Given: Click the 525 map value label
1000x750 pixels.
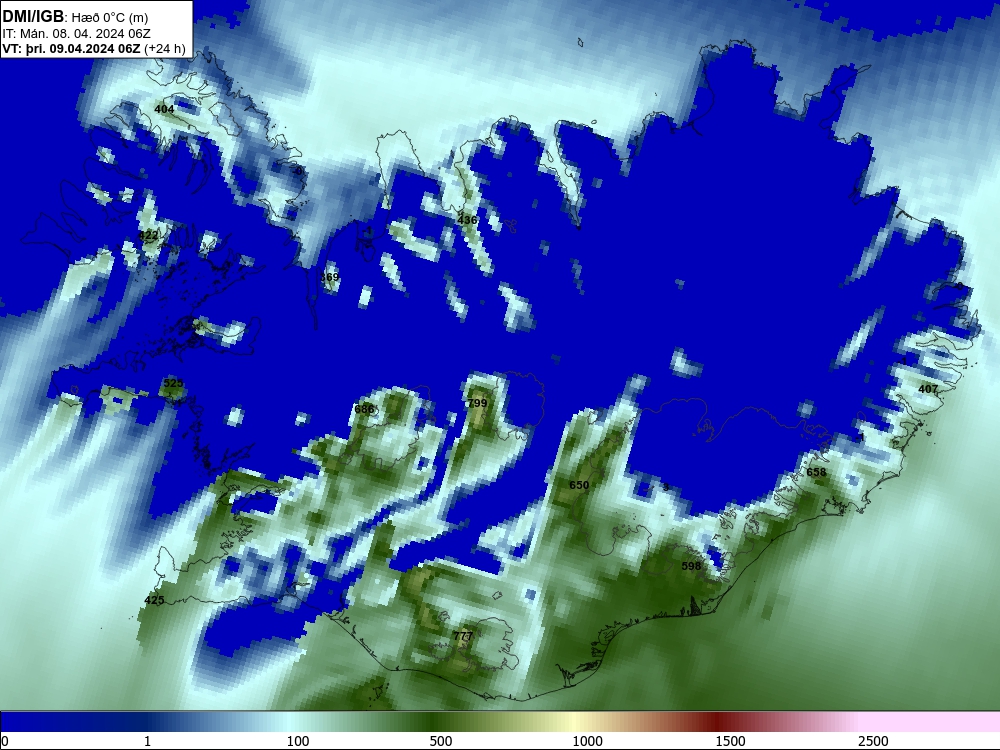Looking at the screenshot, I should click(x=173, y=383).
